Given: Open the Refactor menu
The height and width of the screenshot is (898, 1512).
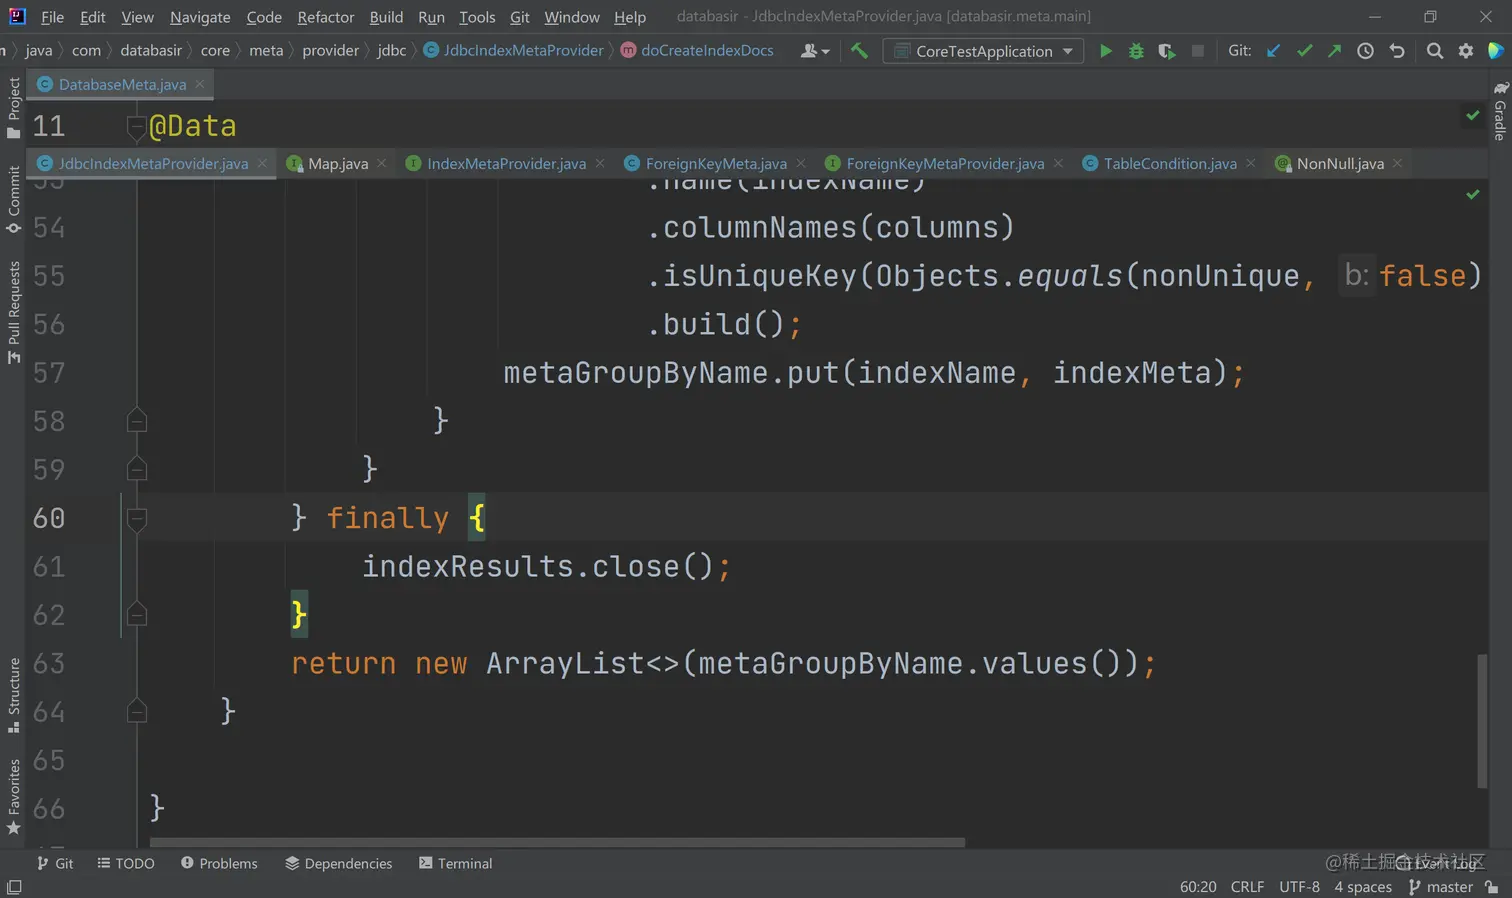Looking at the screenshot, I should (326, 17).
